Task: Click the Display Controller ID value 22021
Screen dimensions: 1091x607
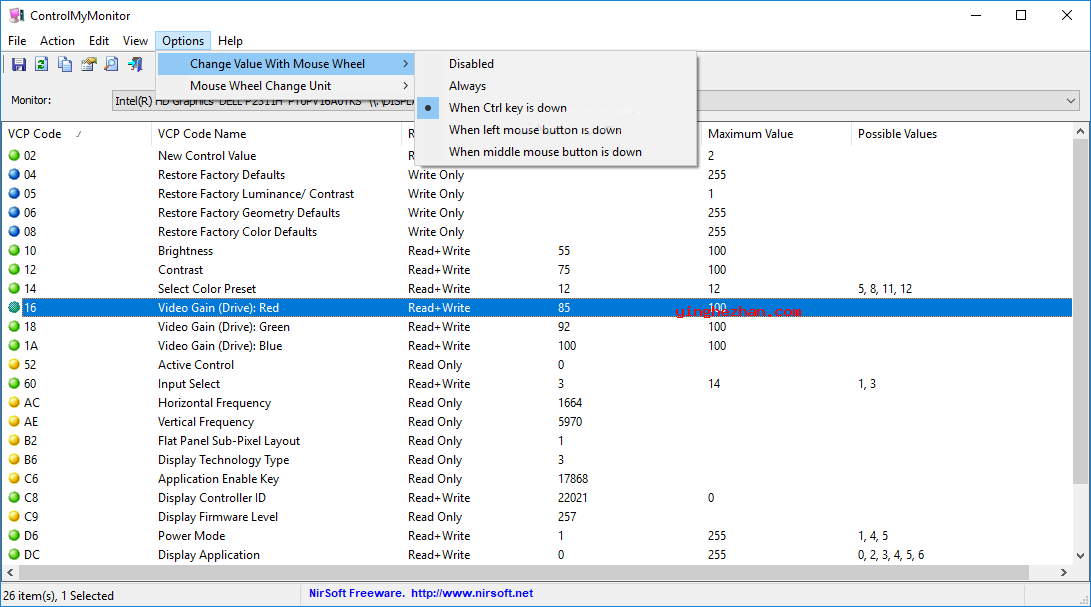Action: point(573,498)
